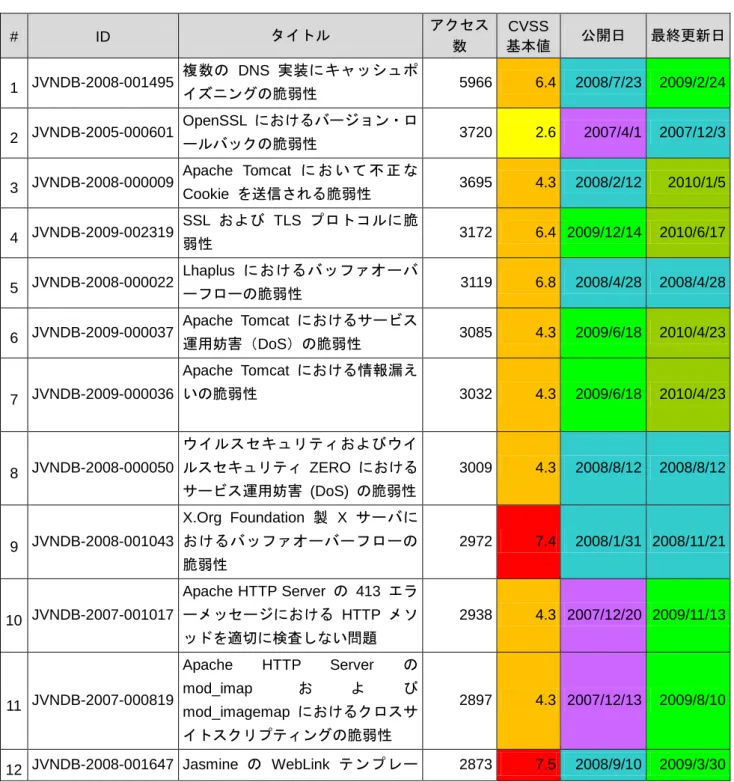Click the アクセス数 column header

(x=459, y=36)
